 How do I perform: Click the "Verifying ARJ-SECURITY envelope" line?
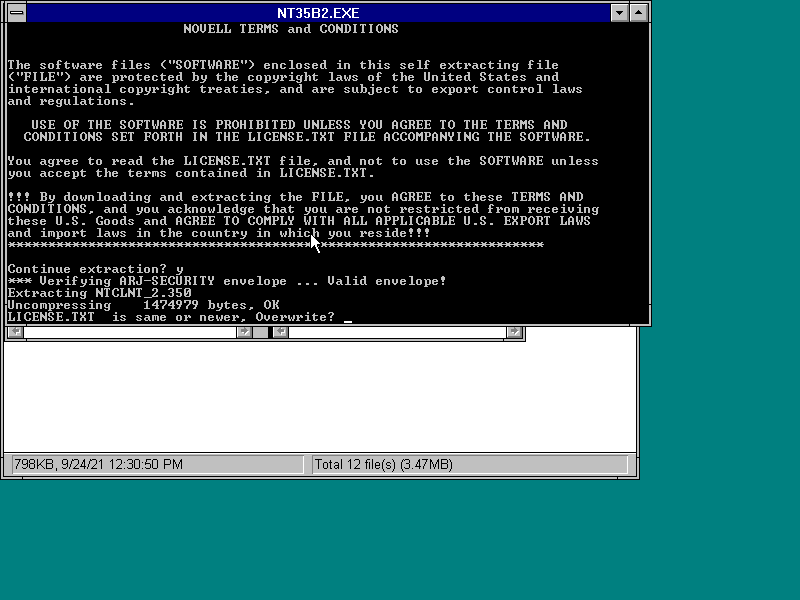(x=227, y=281)
